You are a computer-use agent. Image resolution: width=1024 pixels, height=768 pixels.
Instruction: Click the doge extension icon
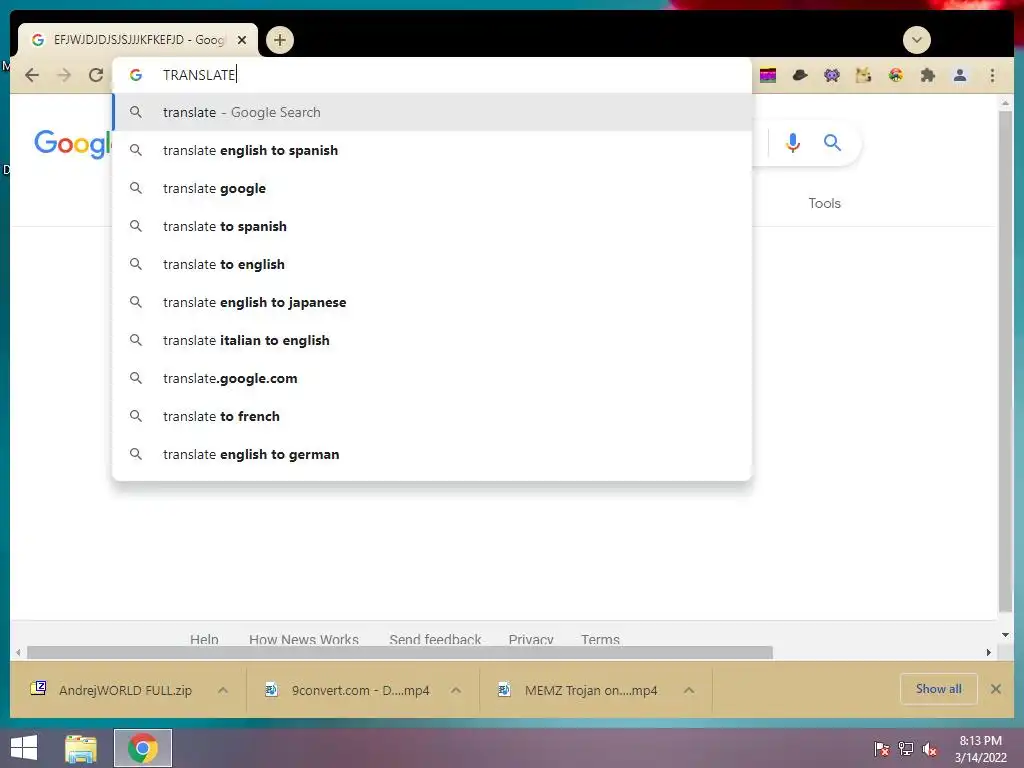(863, 75)
